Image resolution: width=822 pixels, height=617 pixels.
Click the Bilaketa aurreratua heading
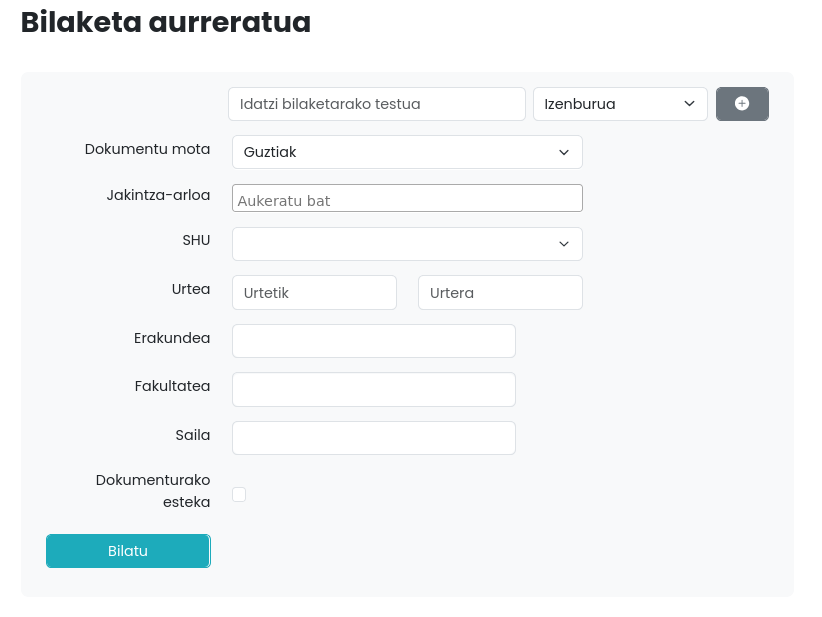point(166,22)
